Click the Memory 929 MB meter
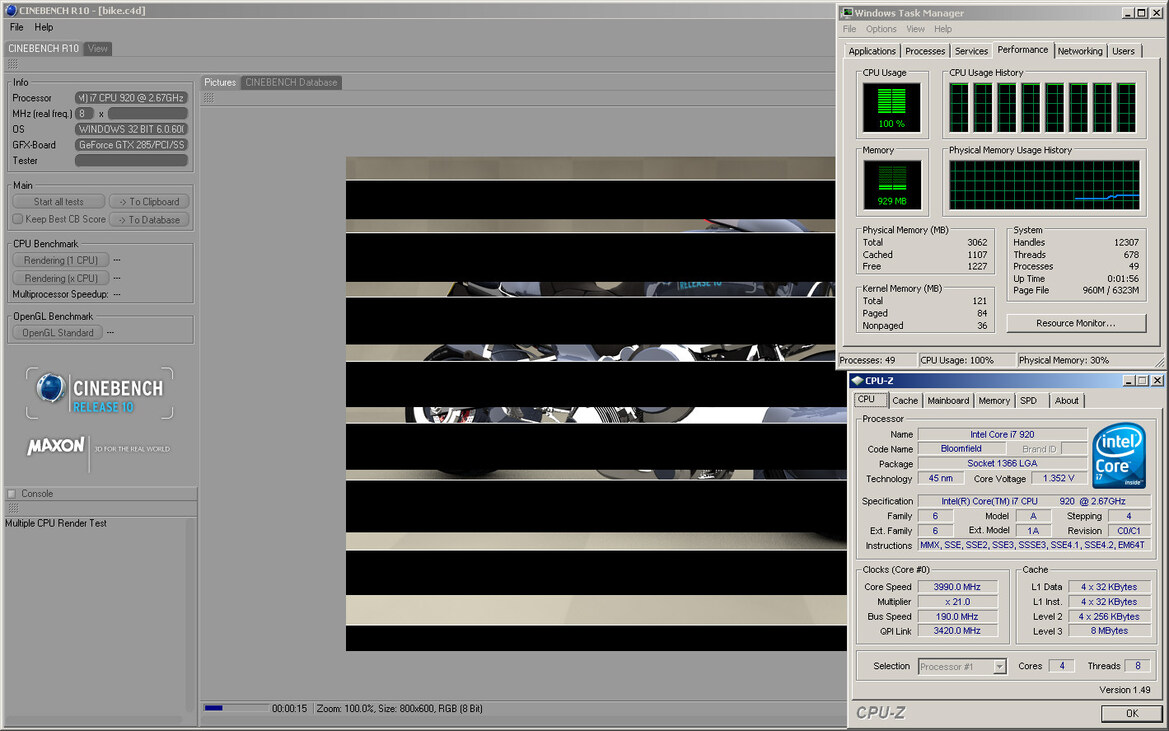1169x731 pixels. coord(892,185)
